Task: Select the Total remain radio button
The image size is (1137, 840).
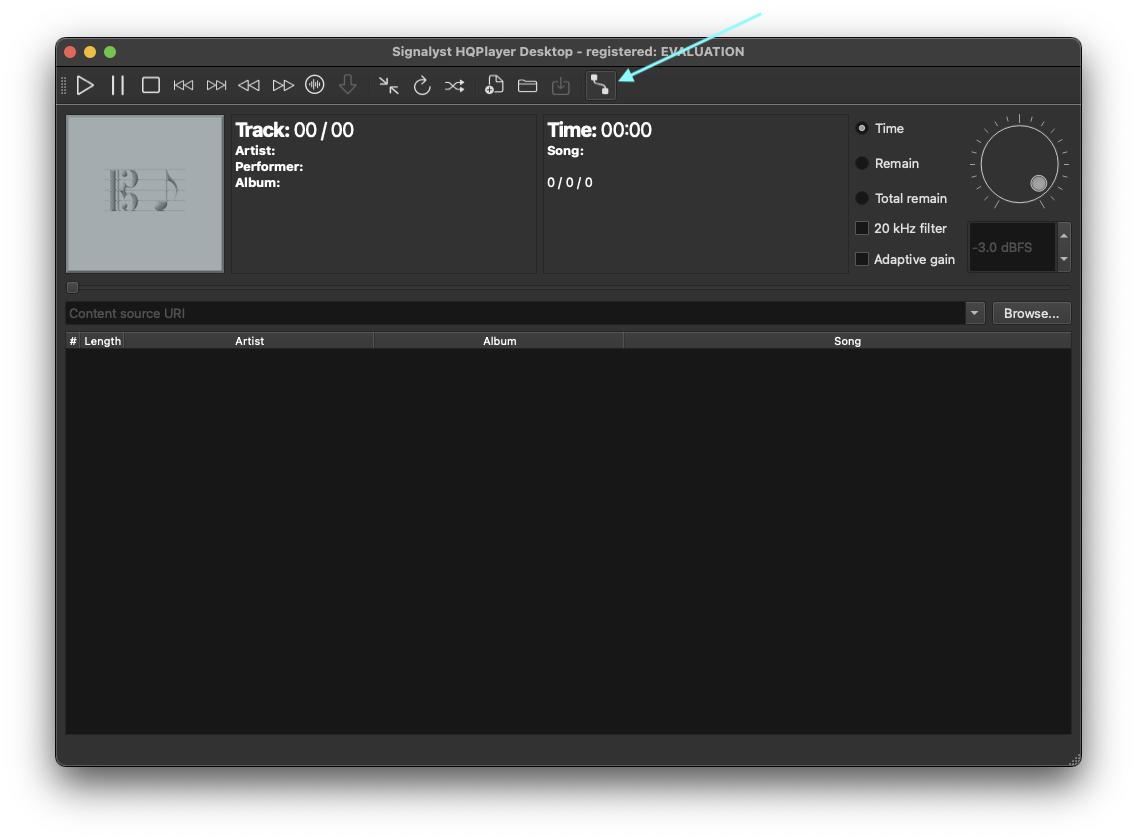Action: 862,199
